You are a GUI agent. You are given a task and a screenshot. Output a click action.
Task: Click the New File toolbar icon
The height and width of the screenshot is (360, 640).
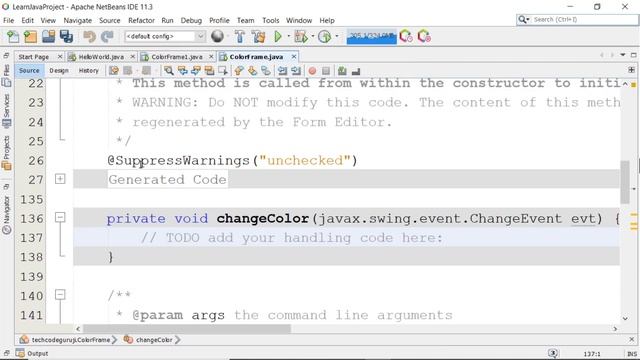pos(13,37)
